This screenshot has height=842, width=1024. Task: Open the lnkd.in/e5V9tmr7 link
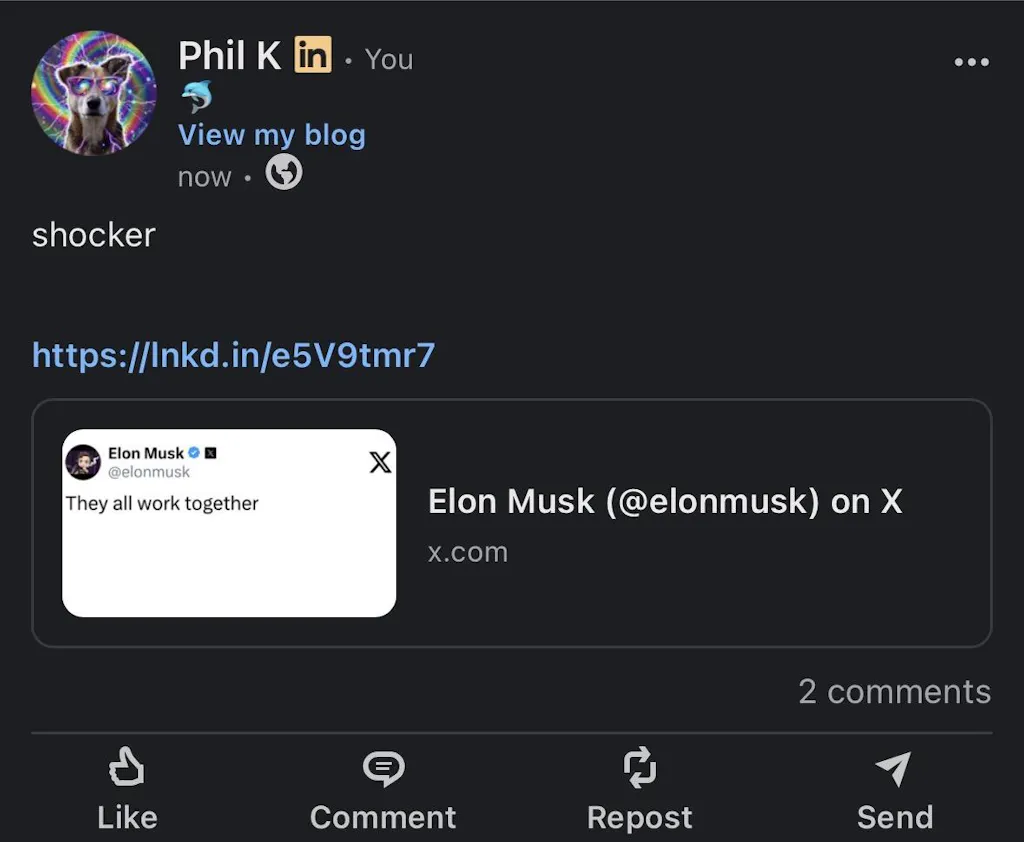234,355
